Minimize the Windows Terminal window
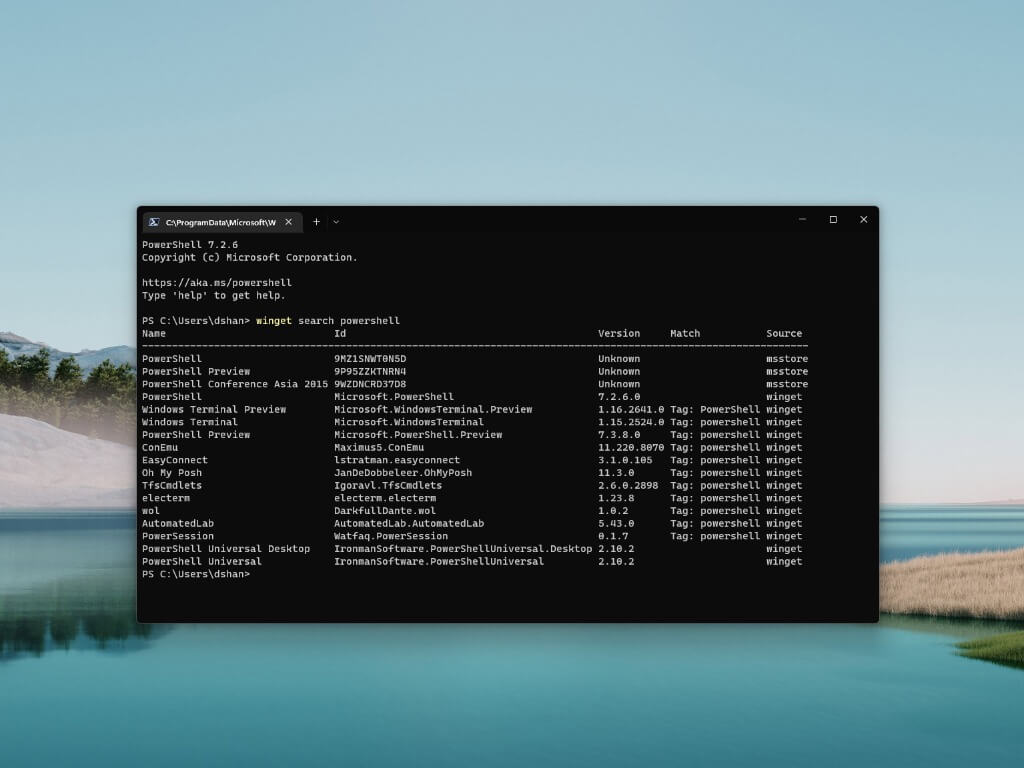 click(803, 219)
